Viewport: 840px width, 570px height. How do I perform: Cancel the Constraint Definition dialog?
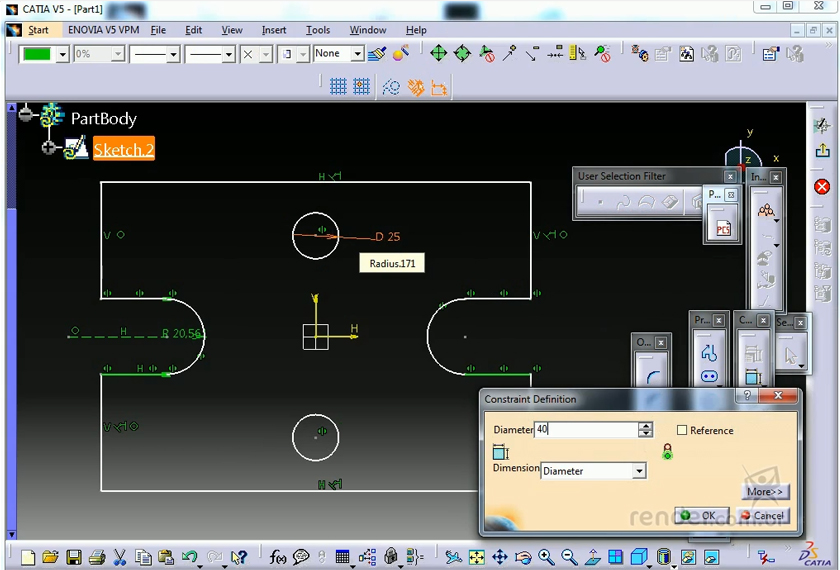coord(762,516)
